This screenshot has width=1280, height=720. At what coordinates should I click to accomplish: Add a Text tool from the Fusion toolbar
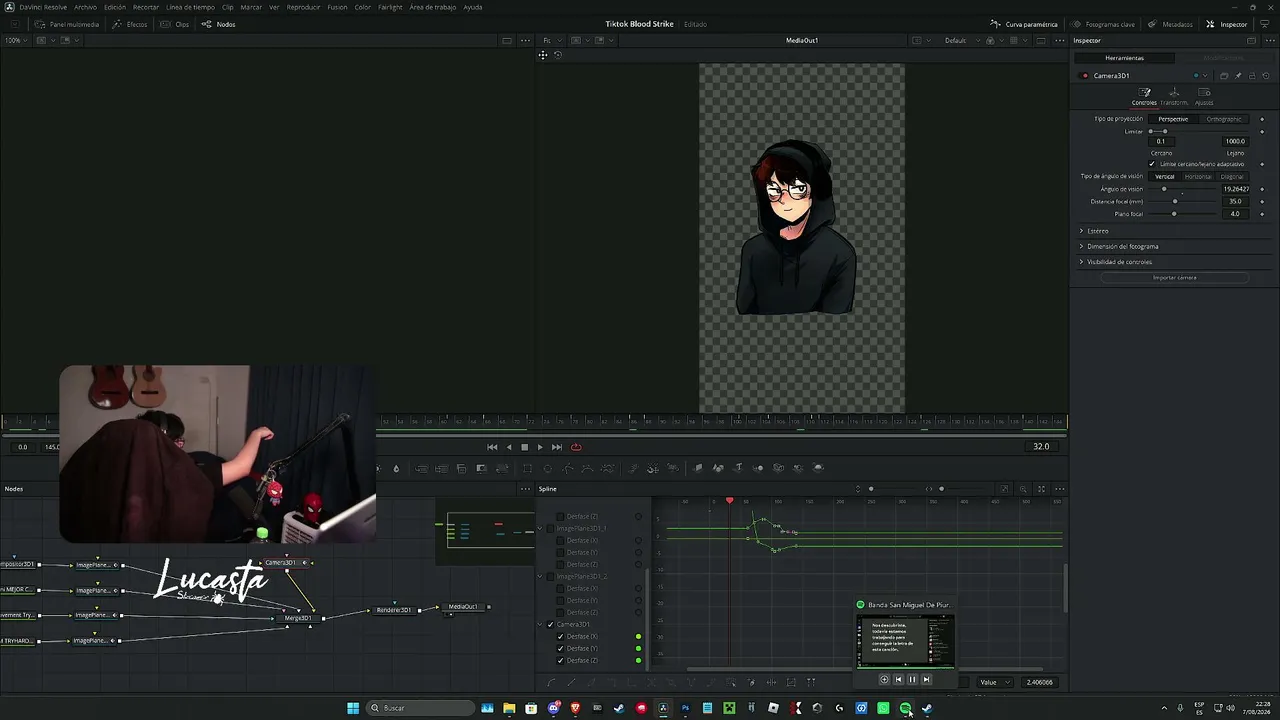(739, 468)
